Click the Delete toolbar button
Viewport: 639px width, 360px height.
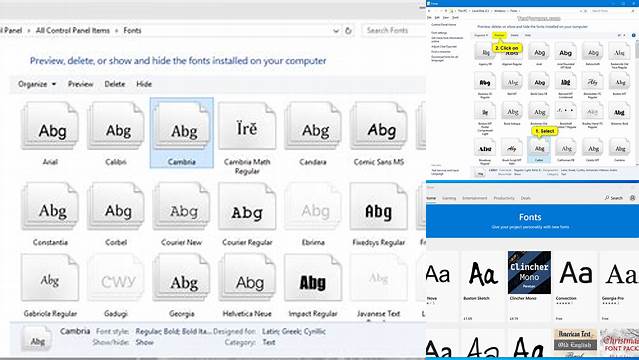point(115,84)
